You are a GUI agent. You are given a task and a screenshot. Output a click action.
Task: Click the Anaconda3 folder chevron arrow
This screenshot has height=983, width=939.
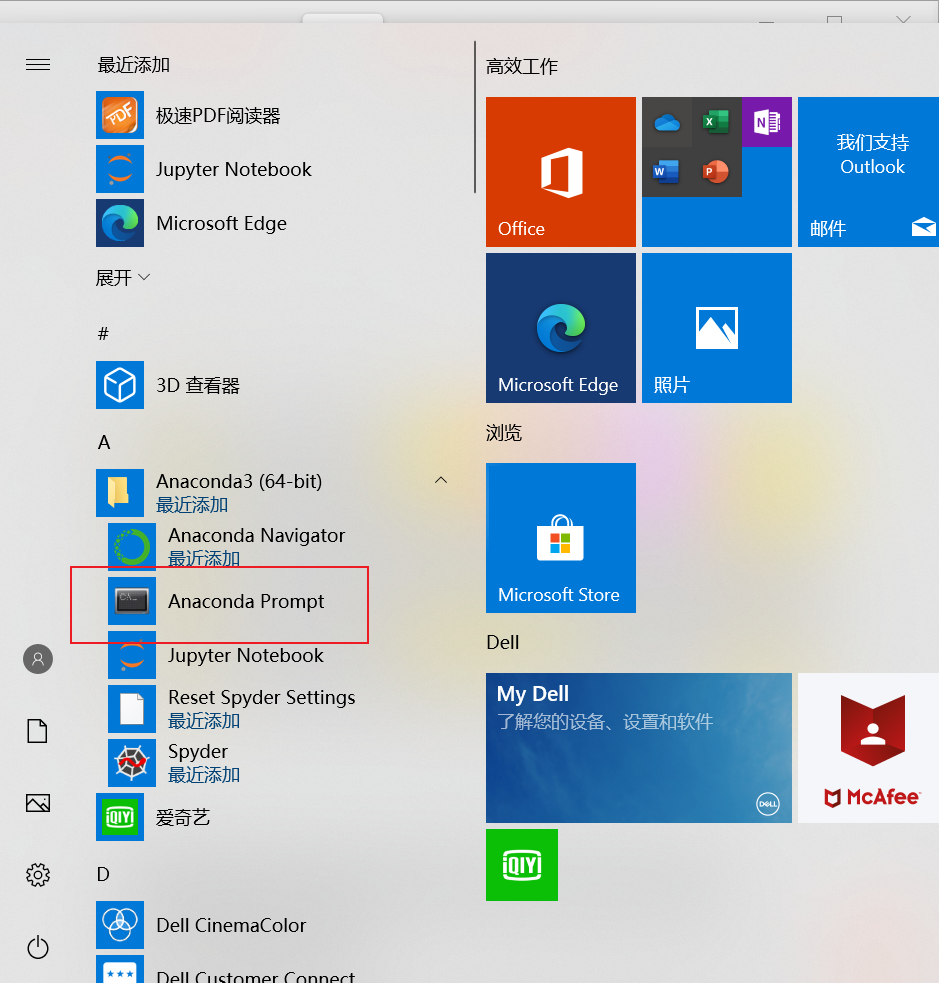click(441, 480)
